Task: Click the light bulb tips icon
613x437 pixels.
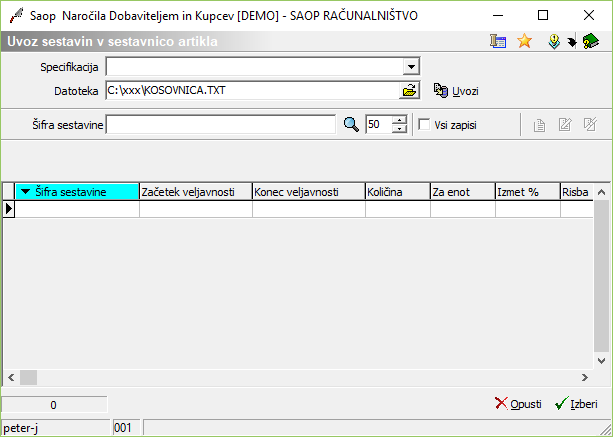Action: [554, 41]
